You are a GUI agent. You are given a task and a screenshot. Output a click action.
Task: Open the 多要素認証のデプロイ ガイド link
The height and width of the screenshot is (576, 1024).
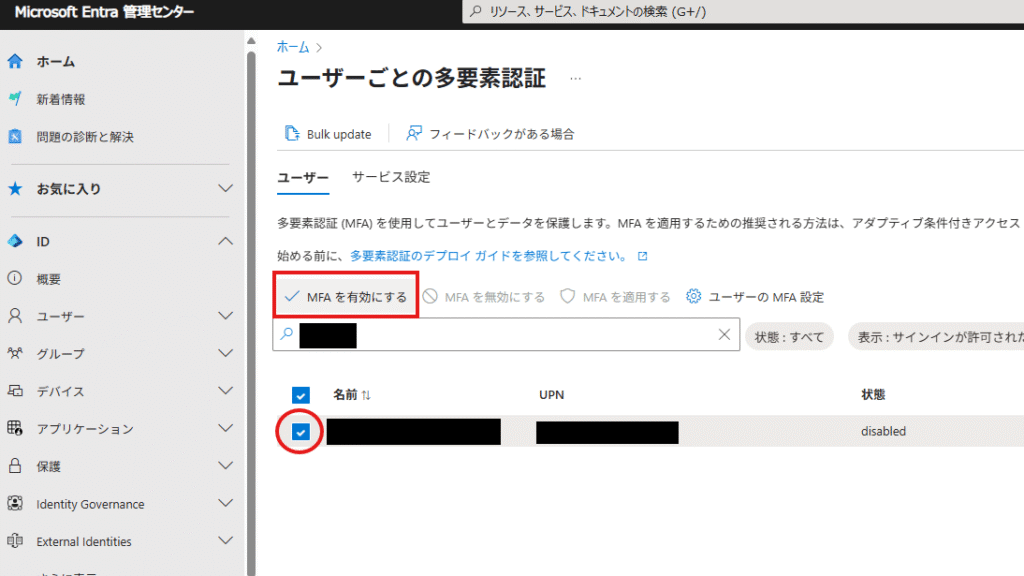click(488, 256)
